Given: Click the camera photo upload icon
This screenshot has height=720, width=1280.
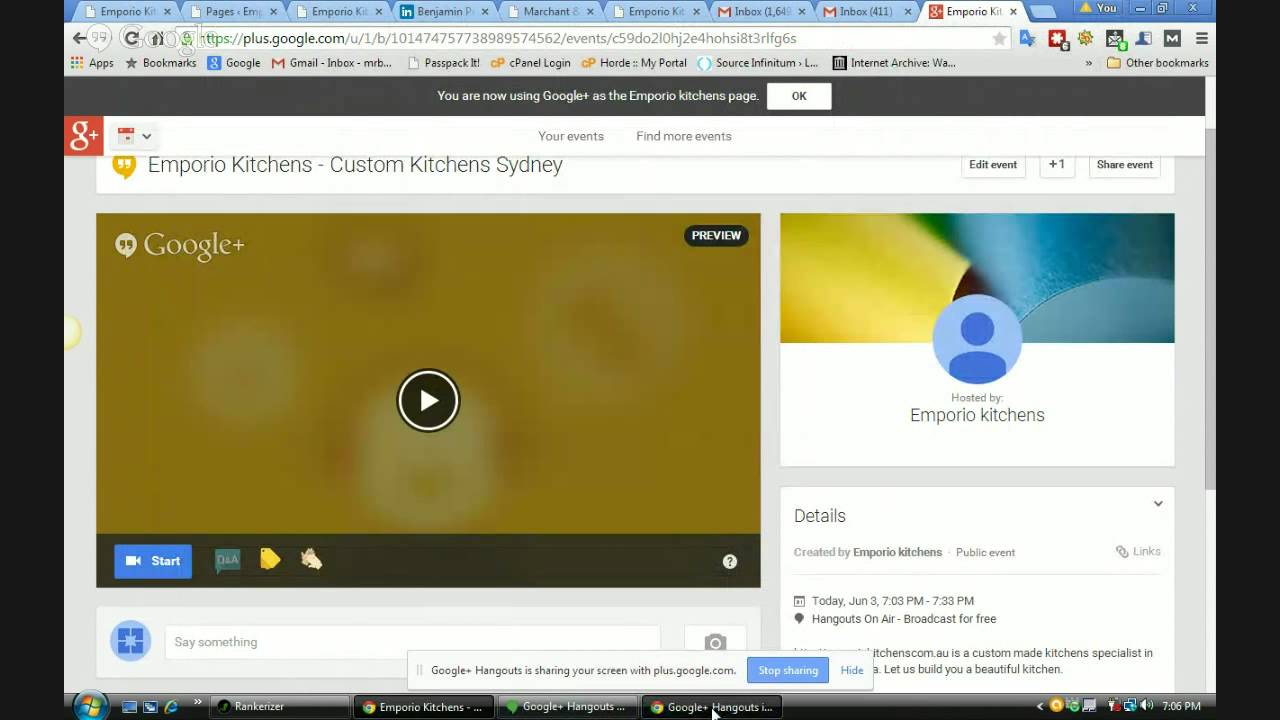Looking at the screenshot, I should tap(715, 642).
